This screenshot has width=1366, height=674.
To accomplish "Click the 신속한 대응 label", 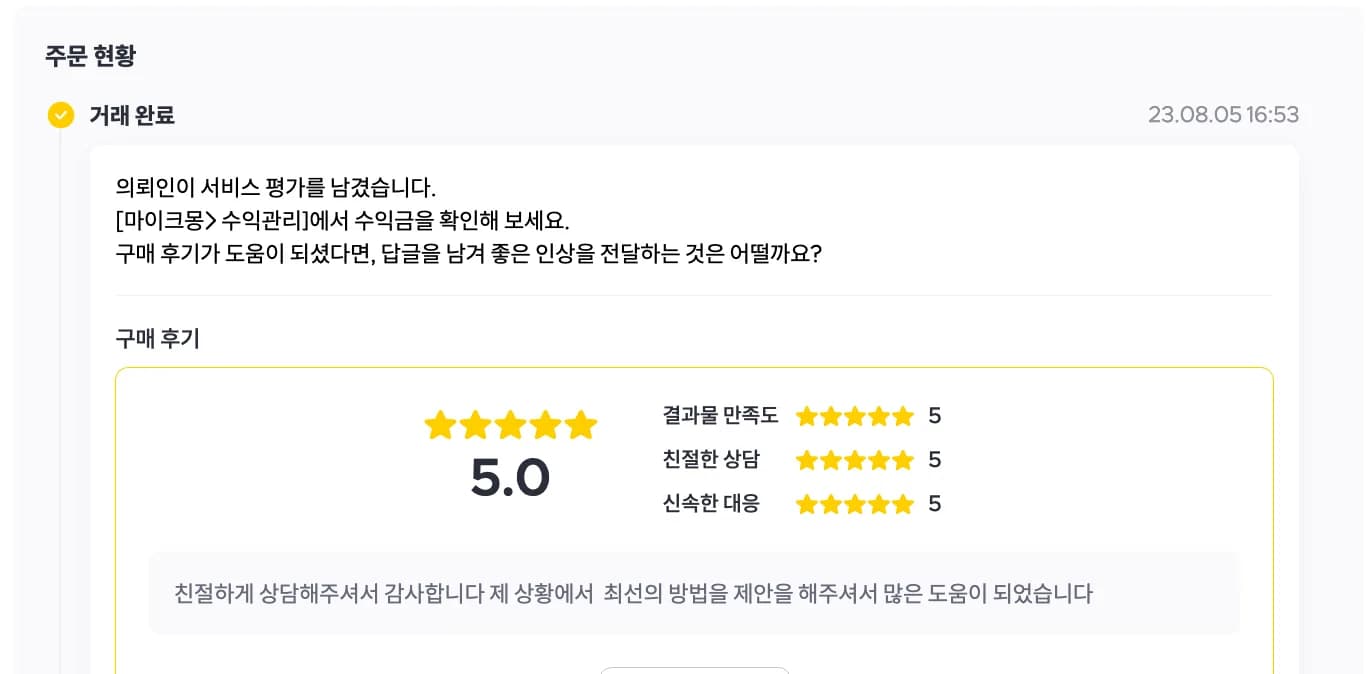I will click(x=711, y=503).
